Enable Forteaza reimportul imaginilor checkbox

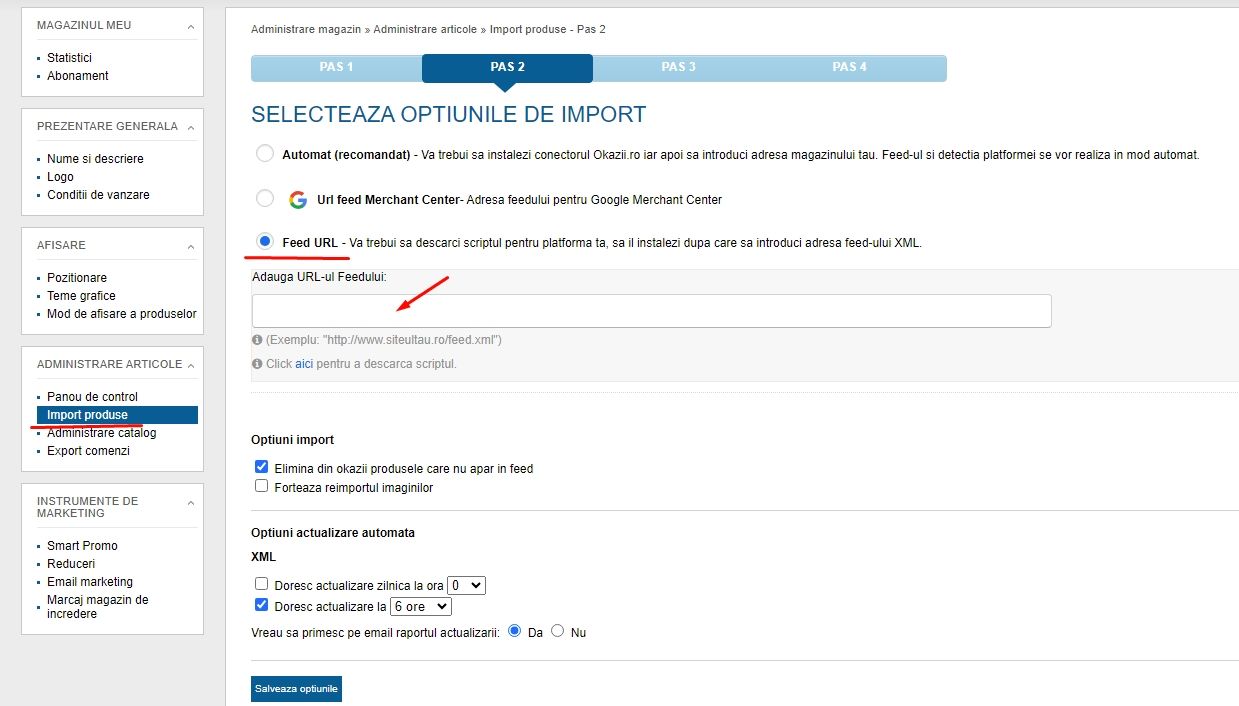point(262,487)
